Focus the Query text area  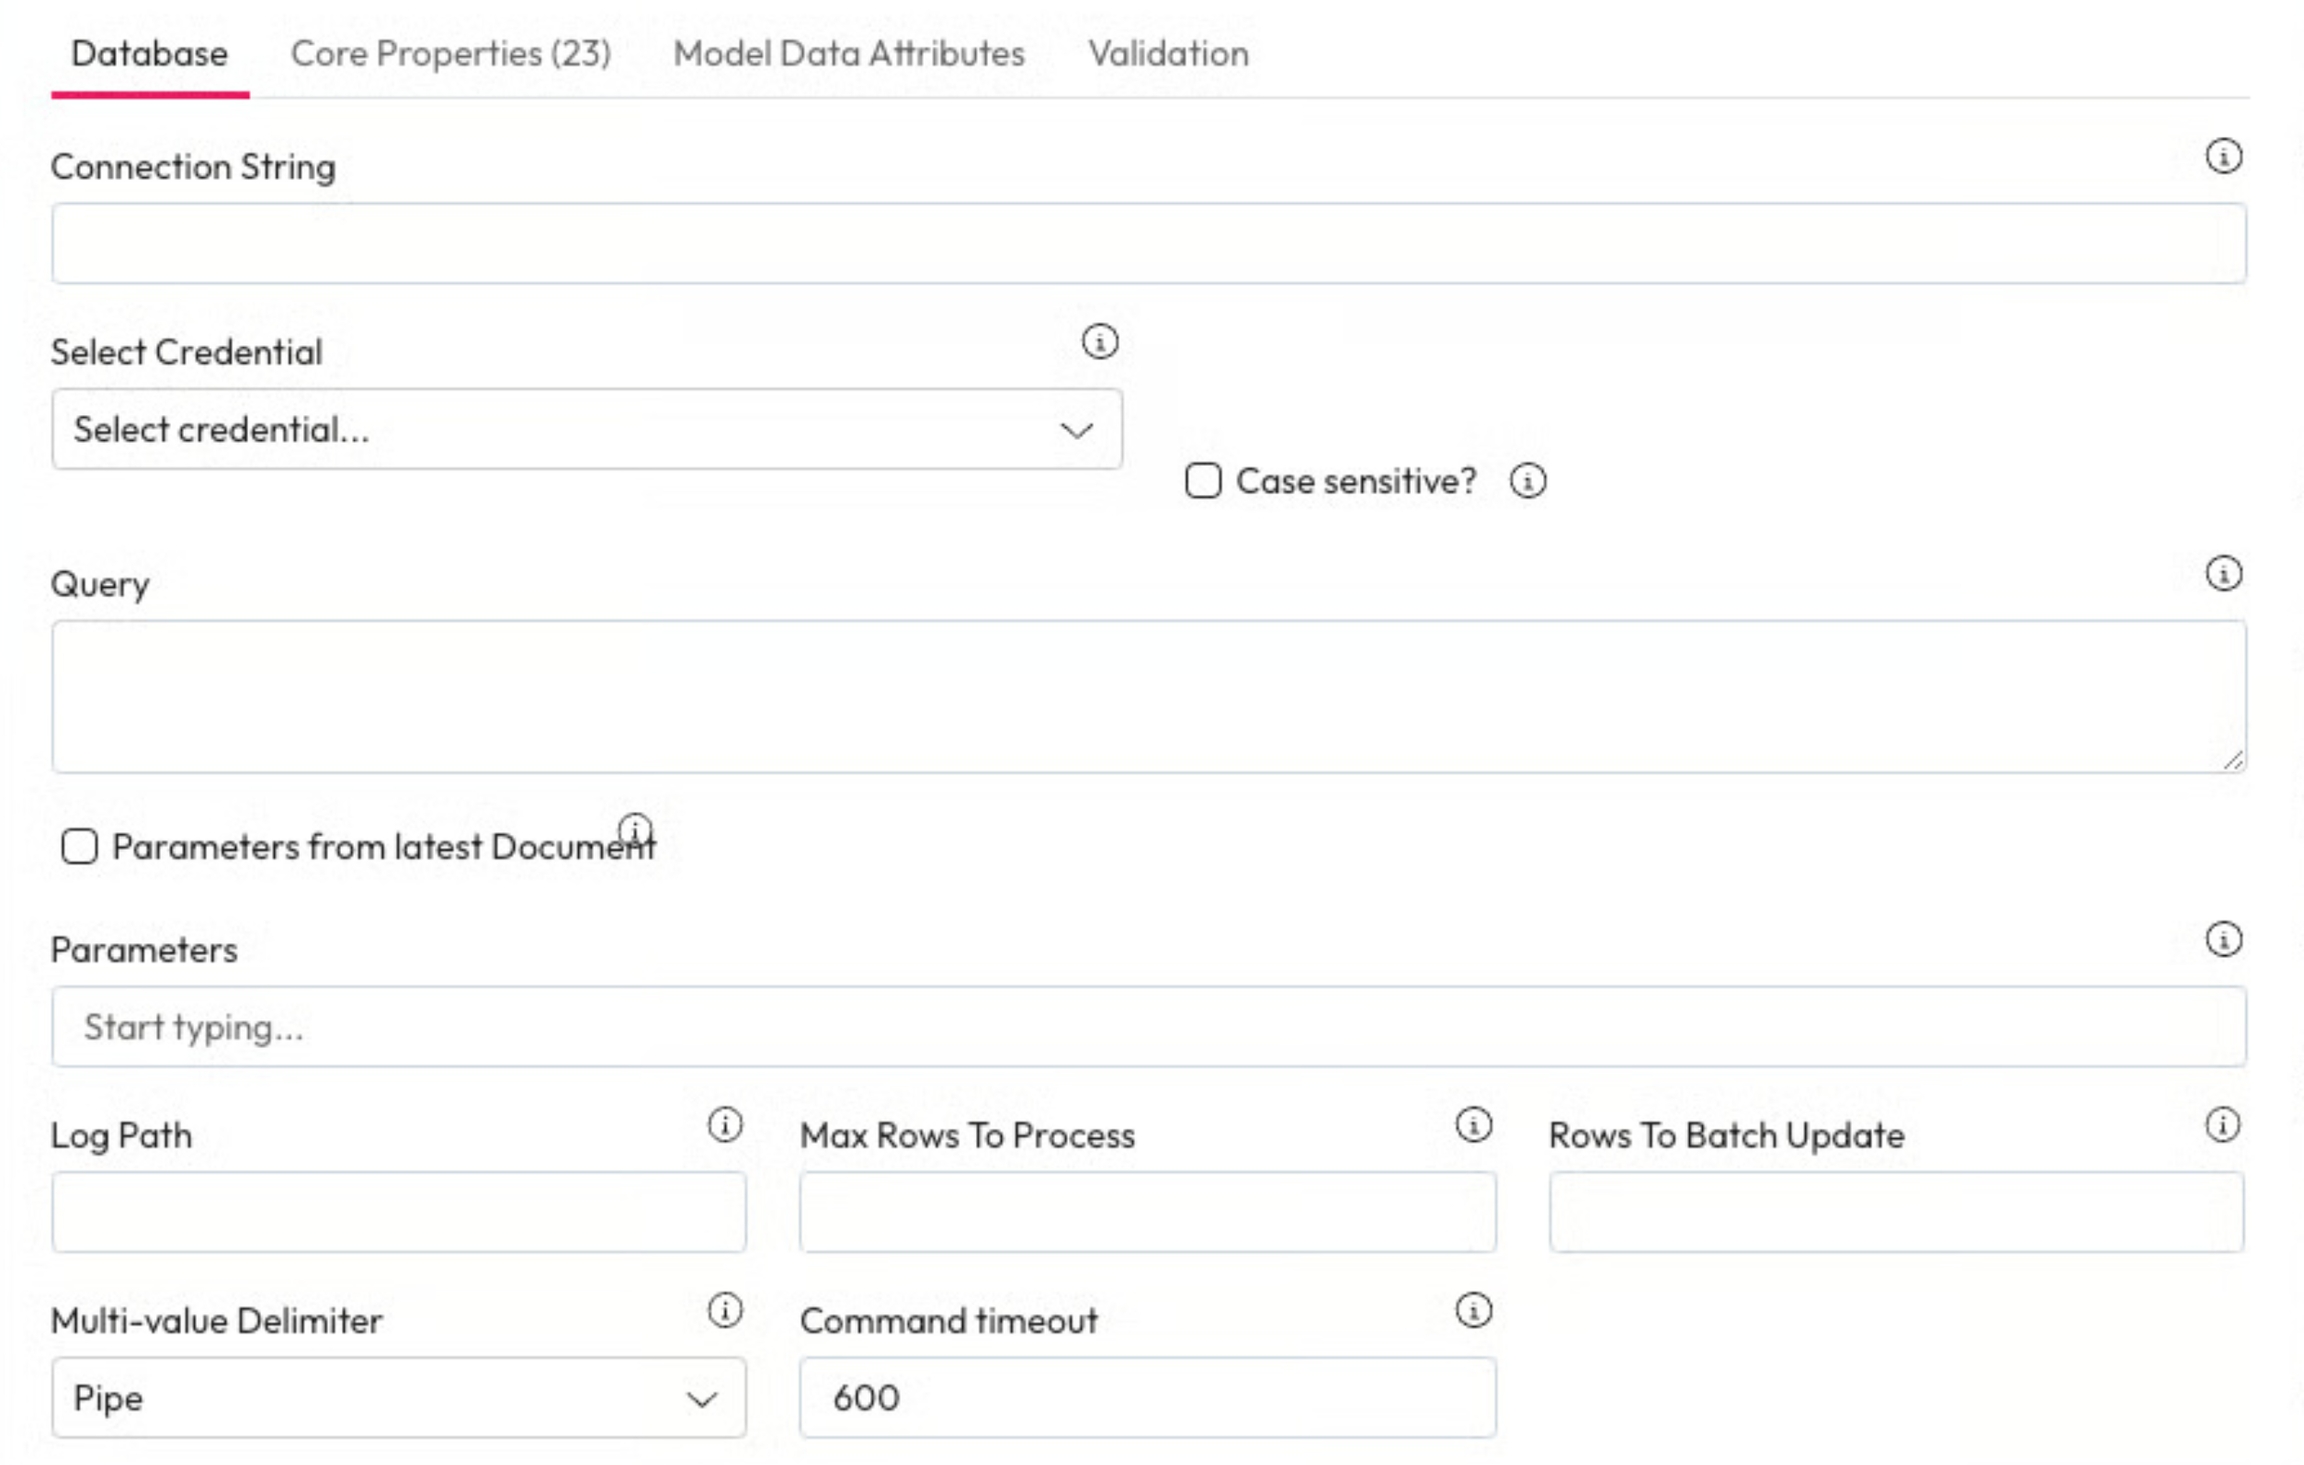tap(1148, 696)
